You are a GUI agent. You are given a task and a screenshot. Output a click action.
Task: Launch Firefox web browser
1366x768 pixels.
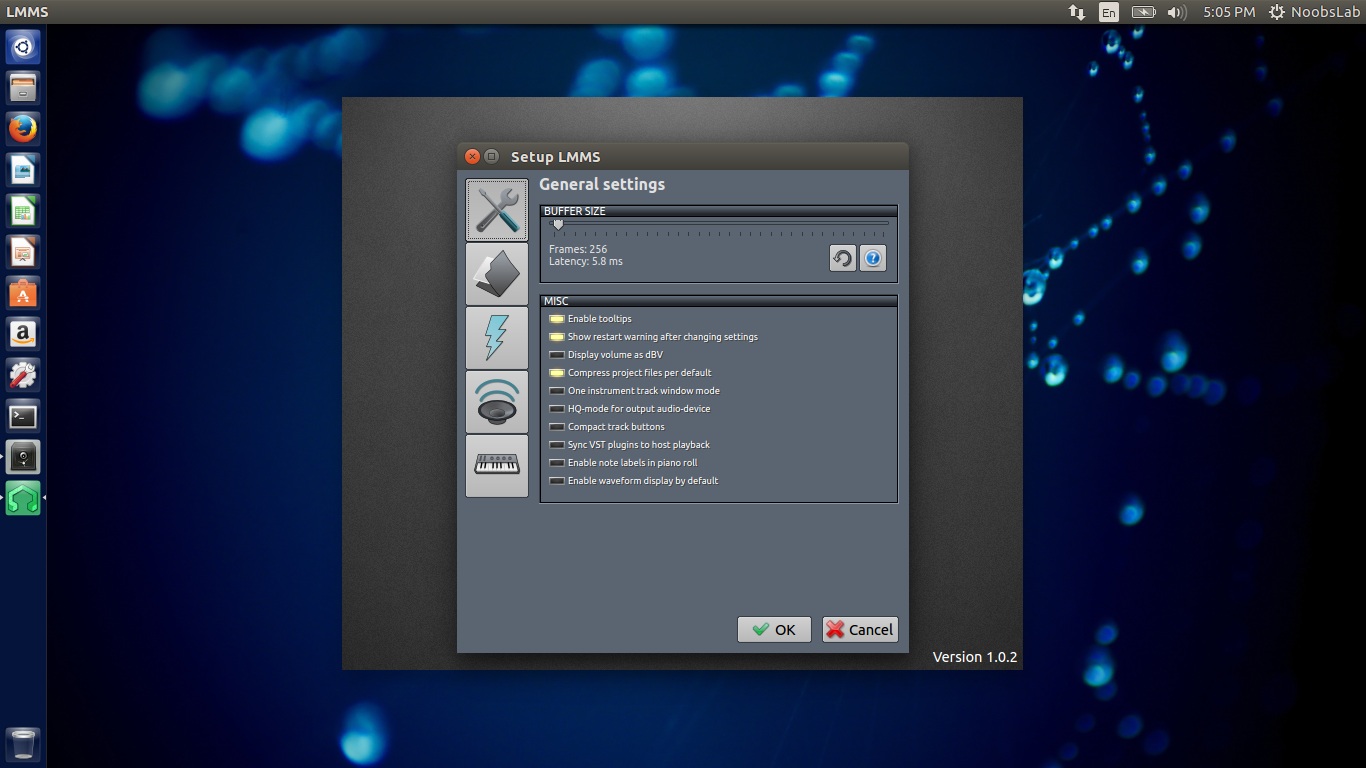pos(23,129)
